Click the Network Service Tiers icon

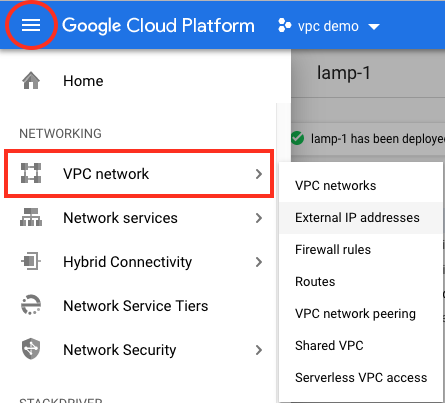click(x=31, y=305)
